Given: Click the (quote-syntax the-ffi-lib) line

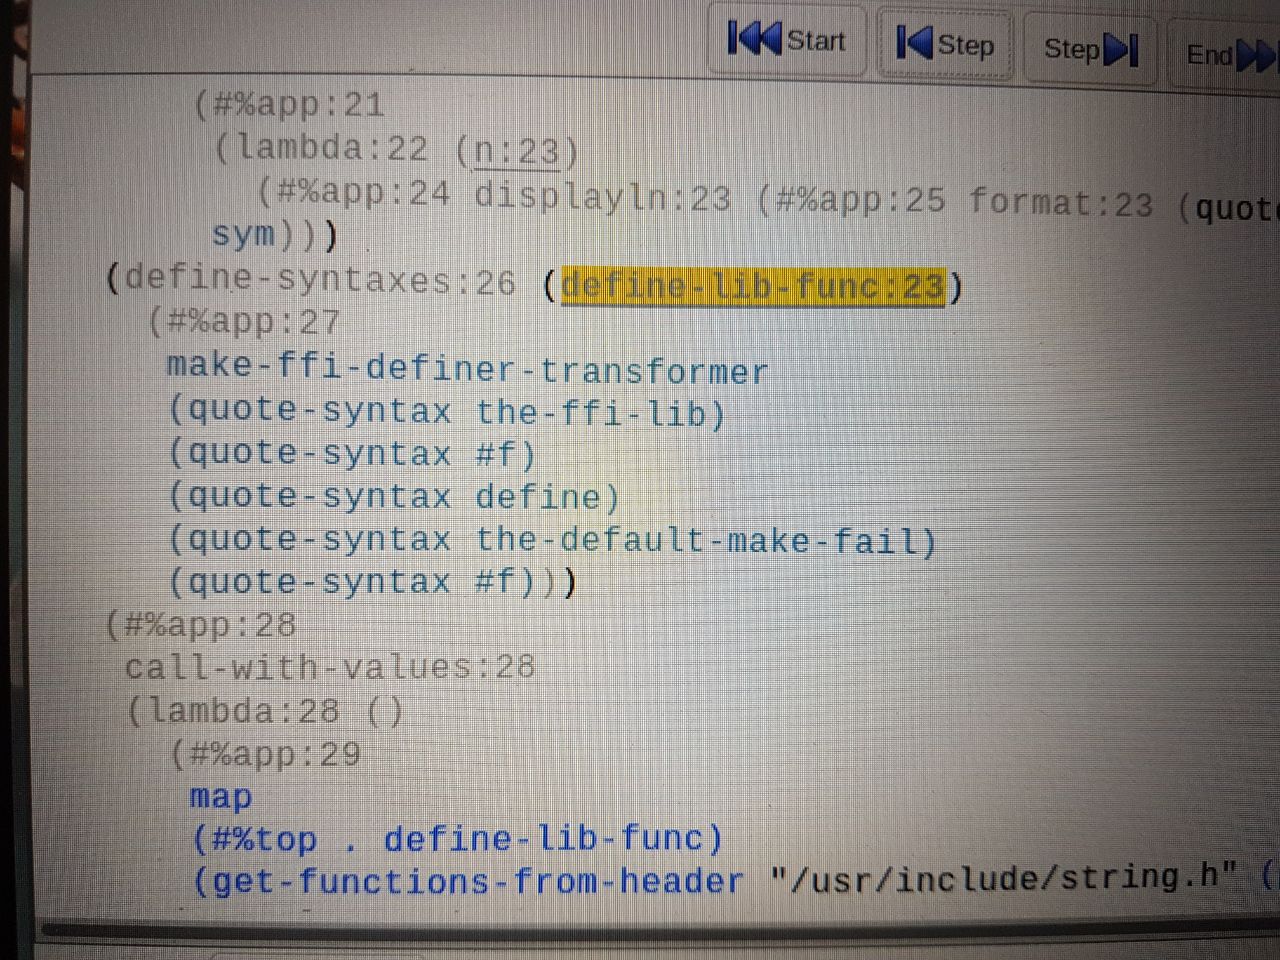Looking at the screenshot, I should coord(447,411).
